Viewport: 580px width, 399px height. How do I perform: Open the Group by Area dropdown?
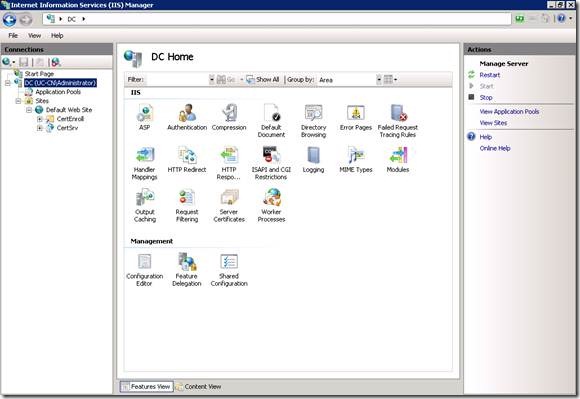(x=378, y=80)
